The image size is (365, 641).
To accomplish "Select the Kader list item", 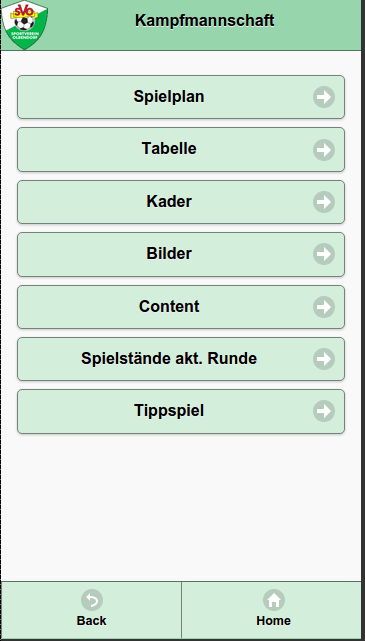I will pos(181,202).
